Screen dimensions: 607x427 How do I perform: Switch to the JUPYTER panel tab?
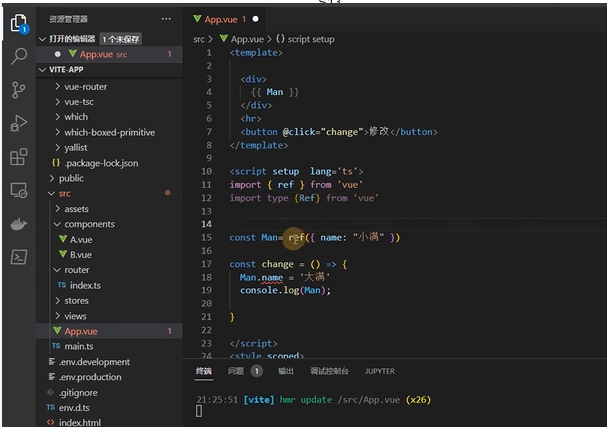380,371
